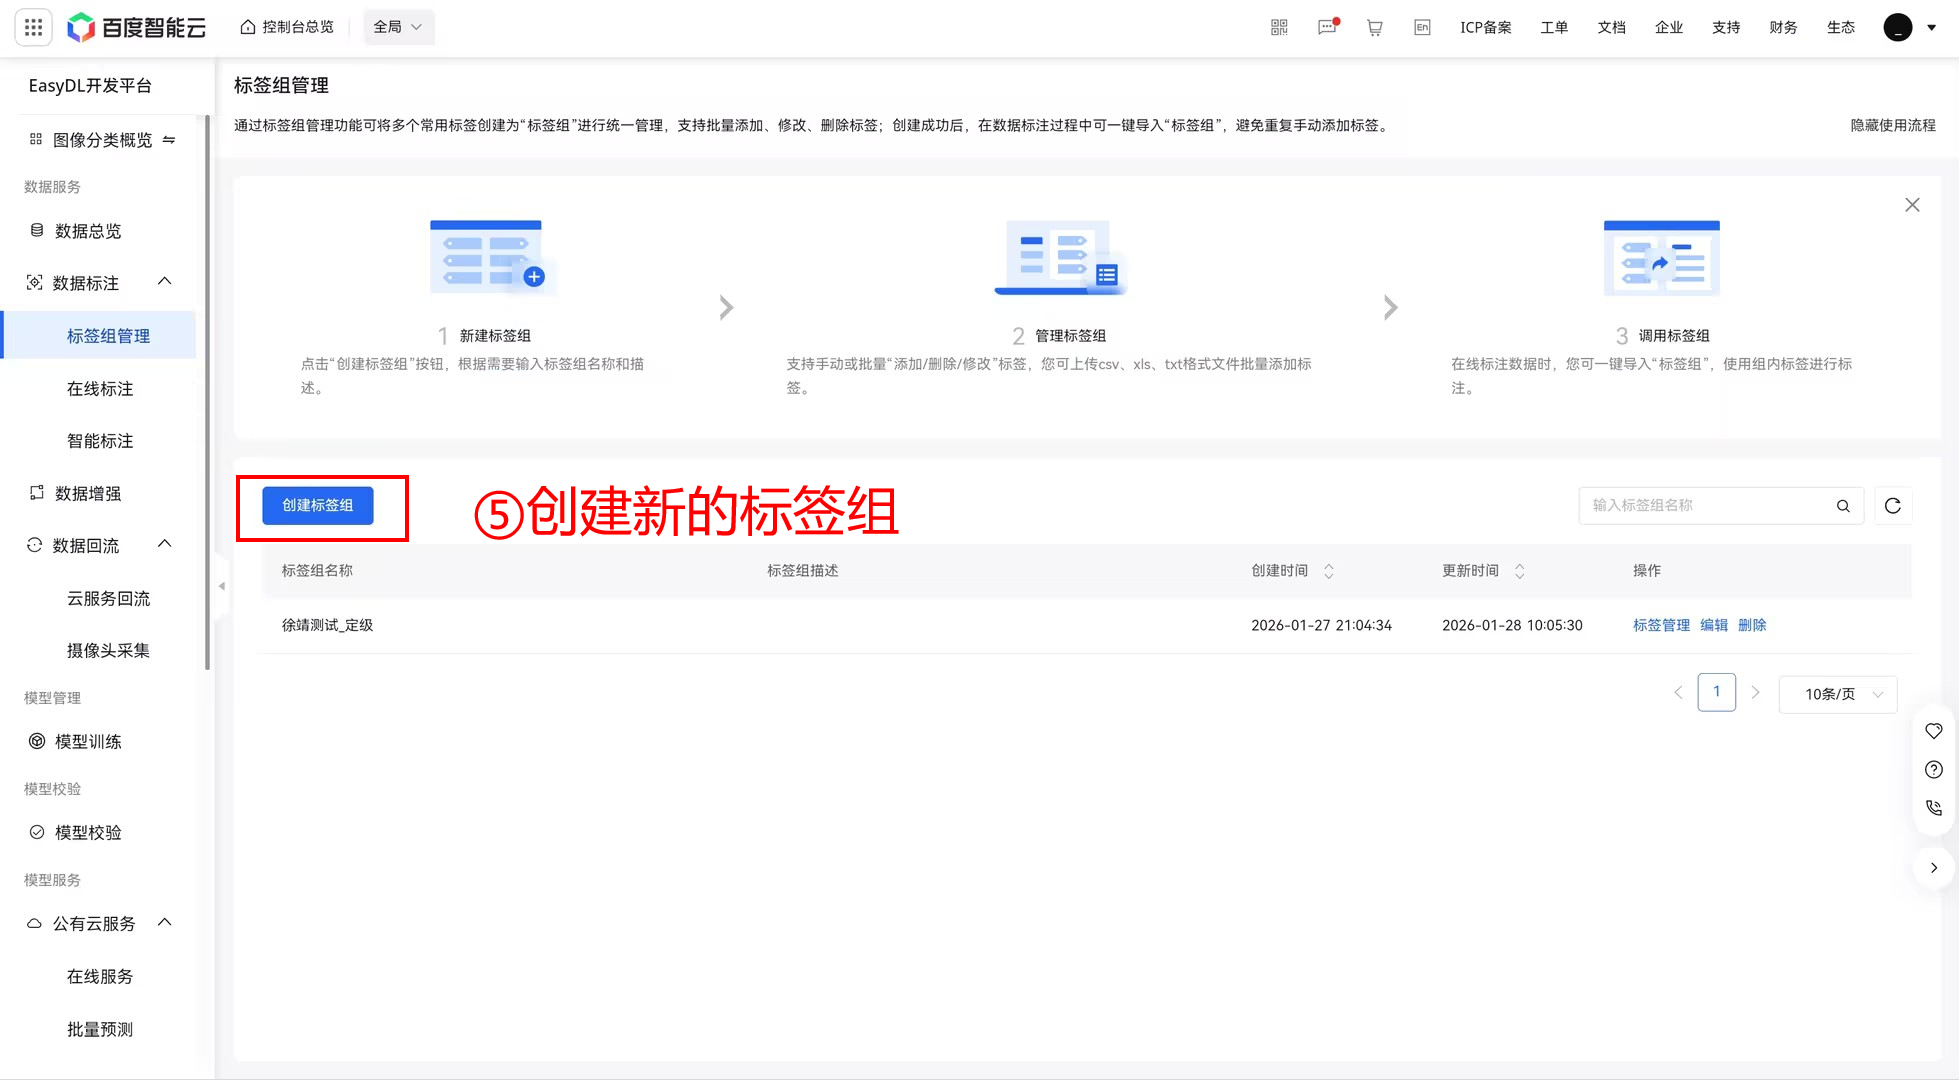Screen dimensions: 1960x1080
Task: Click the QR code icon in header
Action: point(1279,27)
